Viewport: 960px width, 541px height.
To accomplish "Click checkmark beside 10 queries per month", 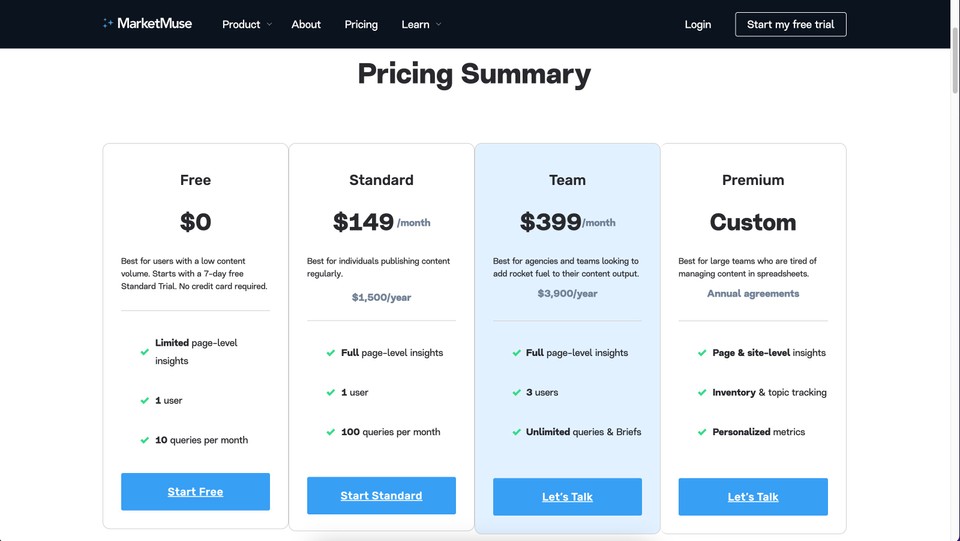I will pos(144,440).
